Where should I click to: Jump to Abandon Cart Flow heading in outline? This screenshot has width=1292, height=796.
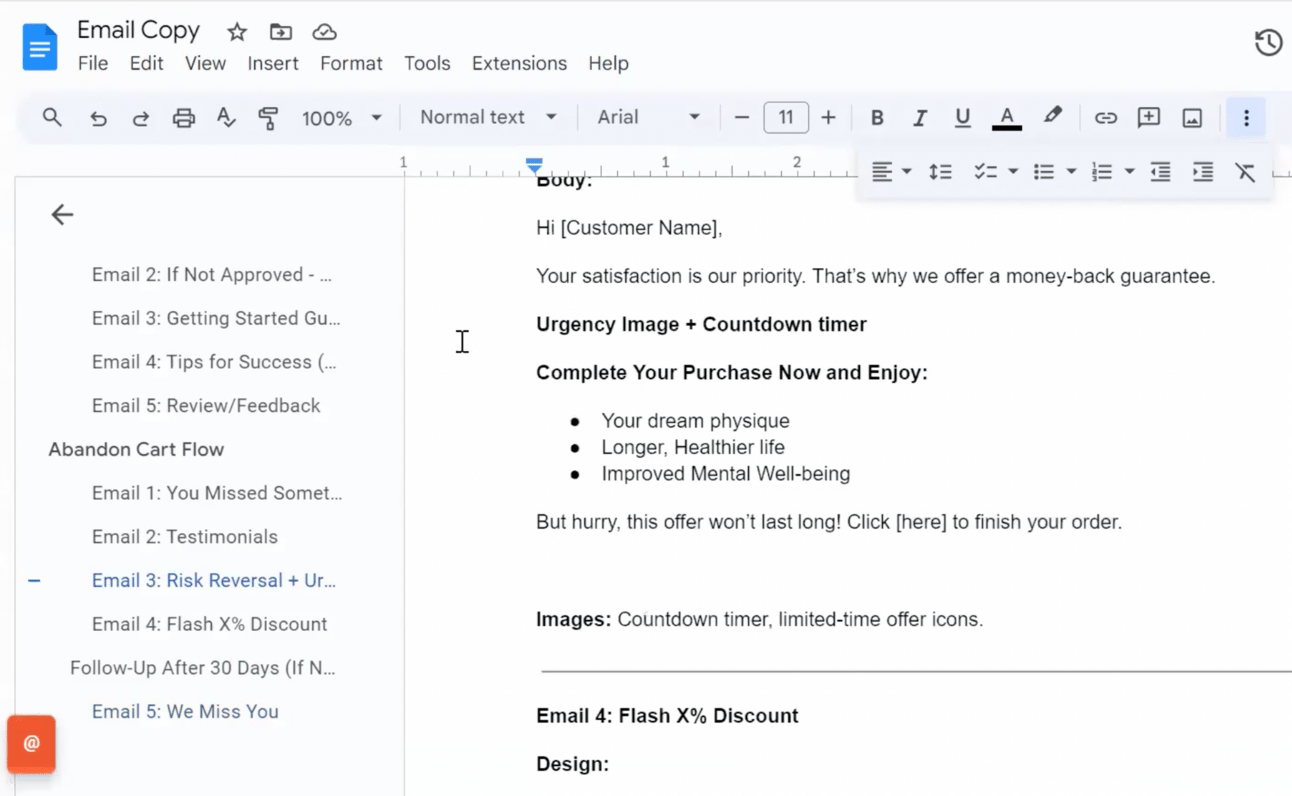pyautogui.click(x=136, y=449)
